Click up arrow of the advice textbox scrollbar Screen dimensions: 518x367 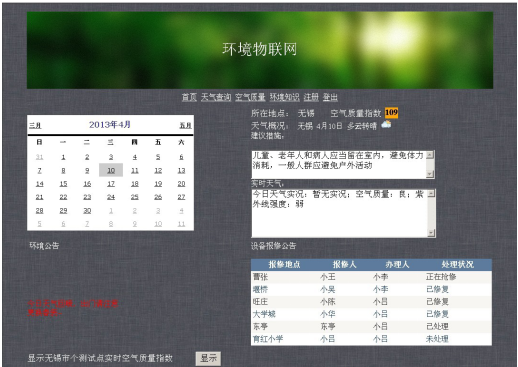point(430,155)
